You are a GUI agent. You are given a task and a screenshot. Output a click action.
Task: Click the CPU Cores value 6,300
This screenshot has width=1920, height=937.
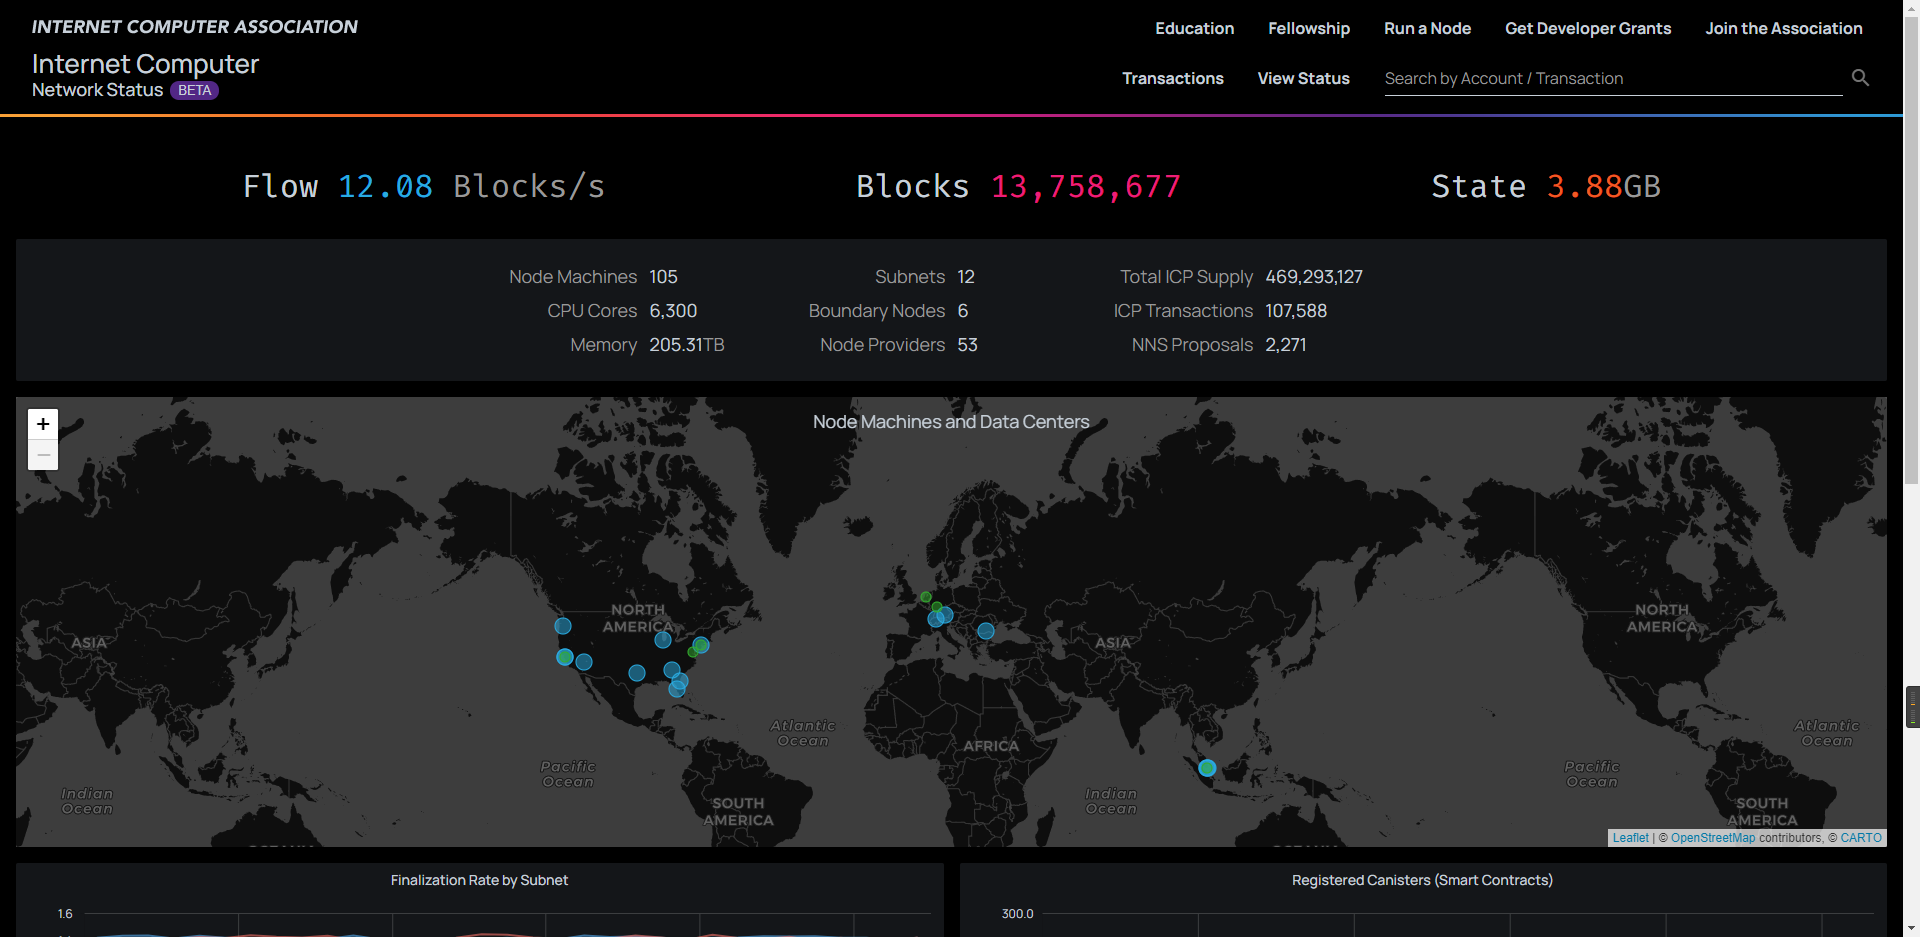click(673, 311)
